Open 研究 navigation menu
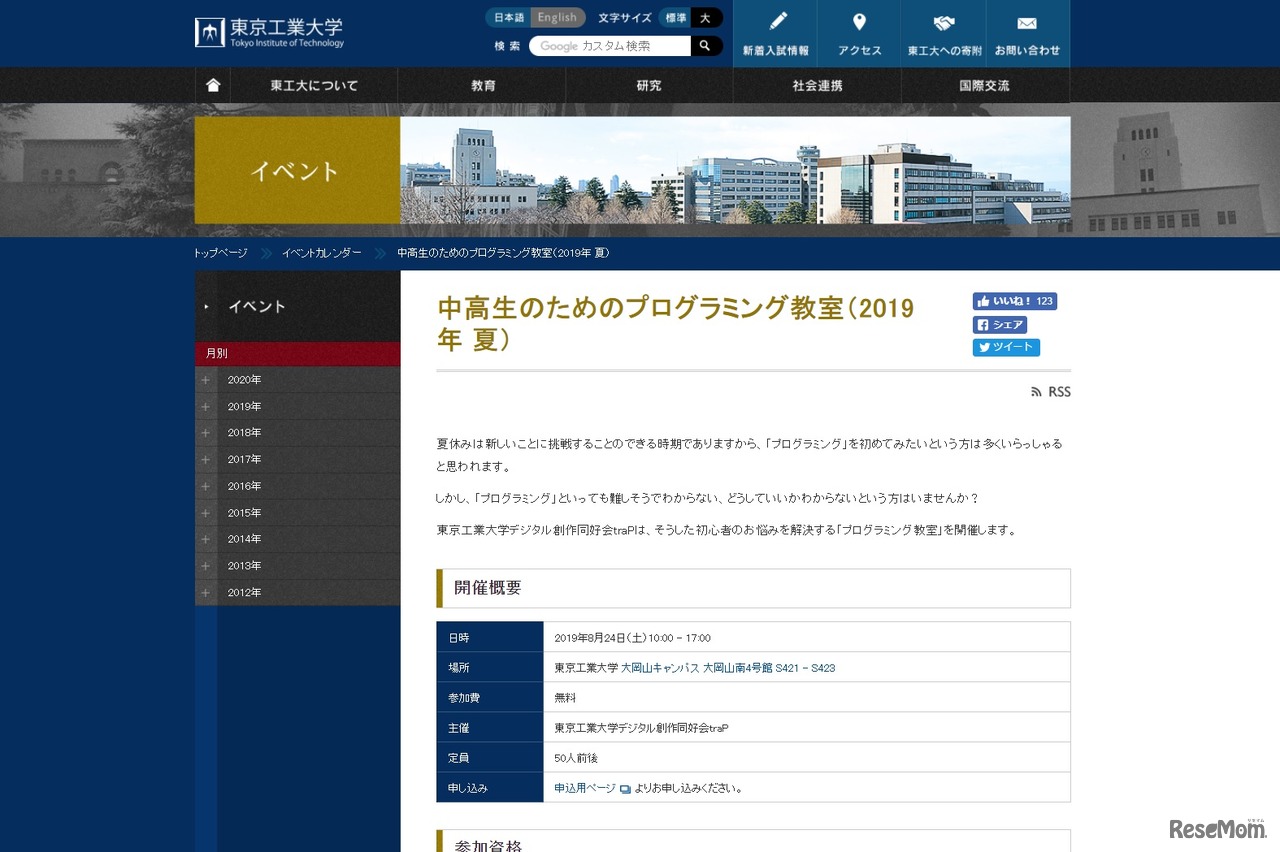The image size is (1280, 852). click(649, 86)
